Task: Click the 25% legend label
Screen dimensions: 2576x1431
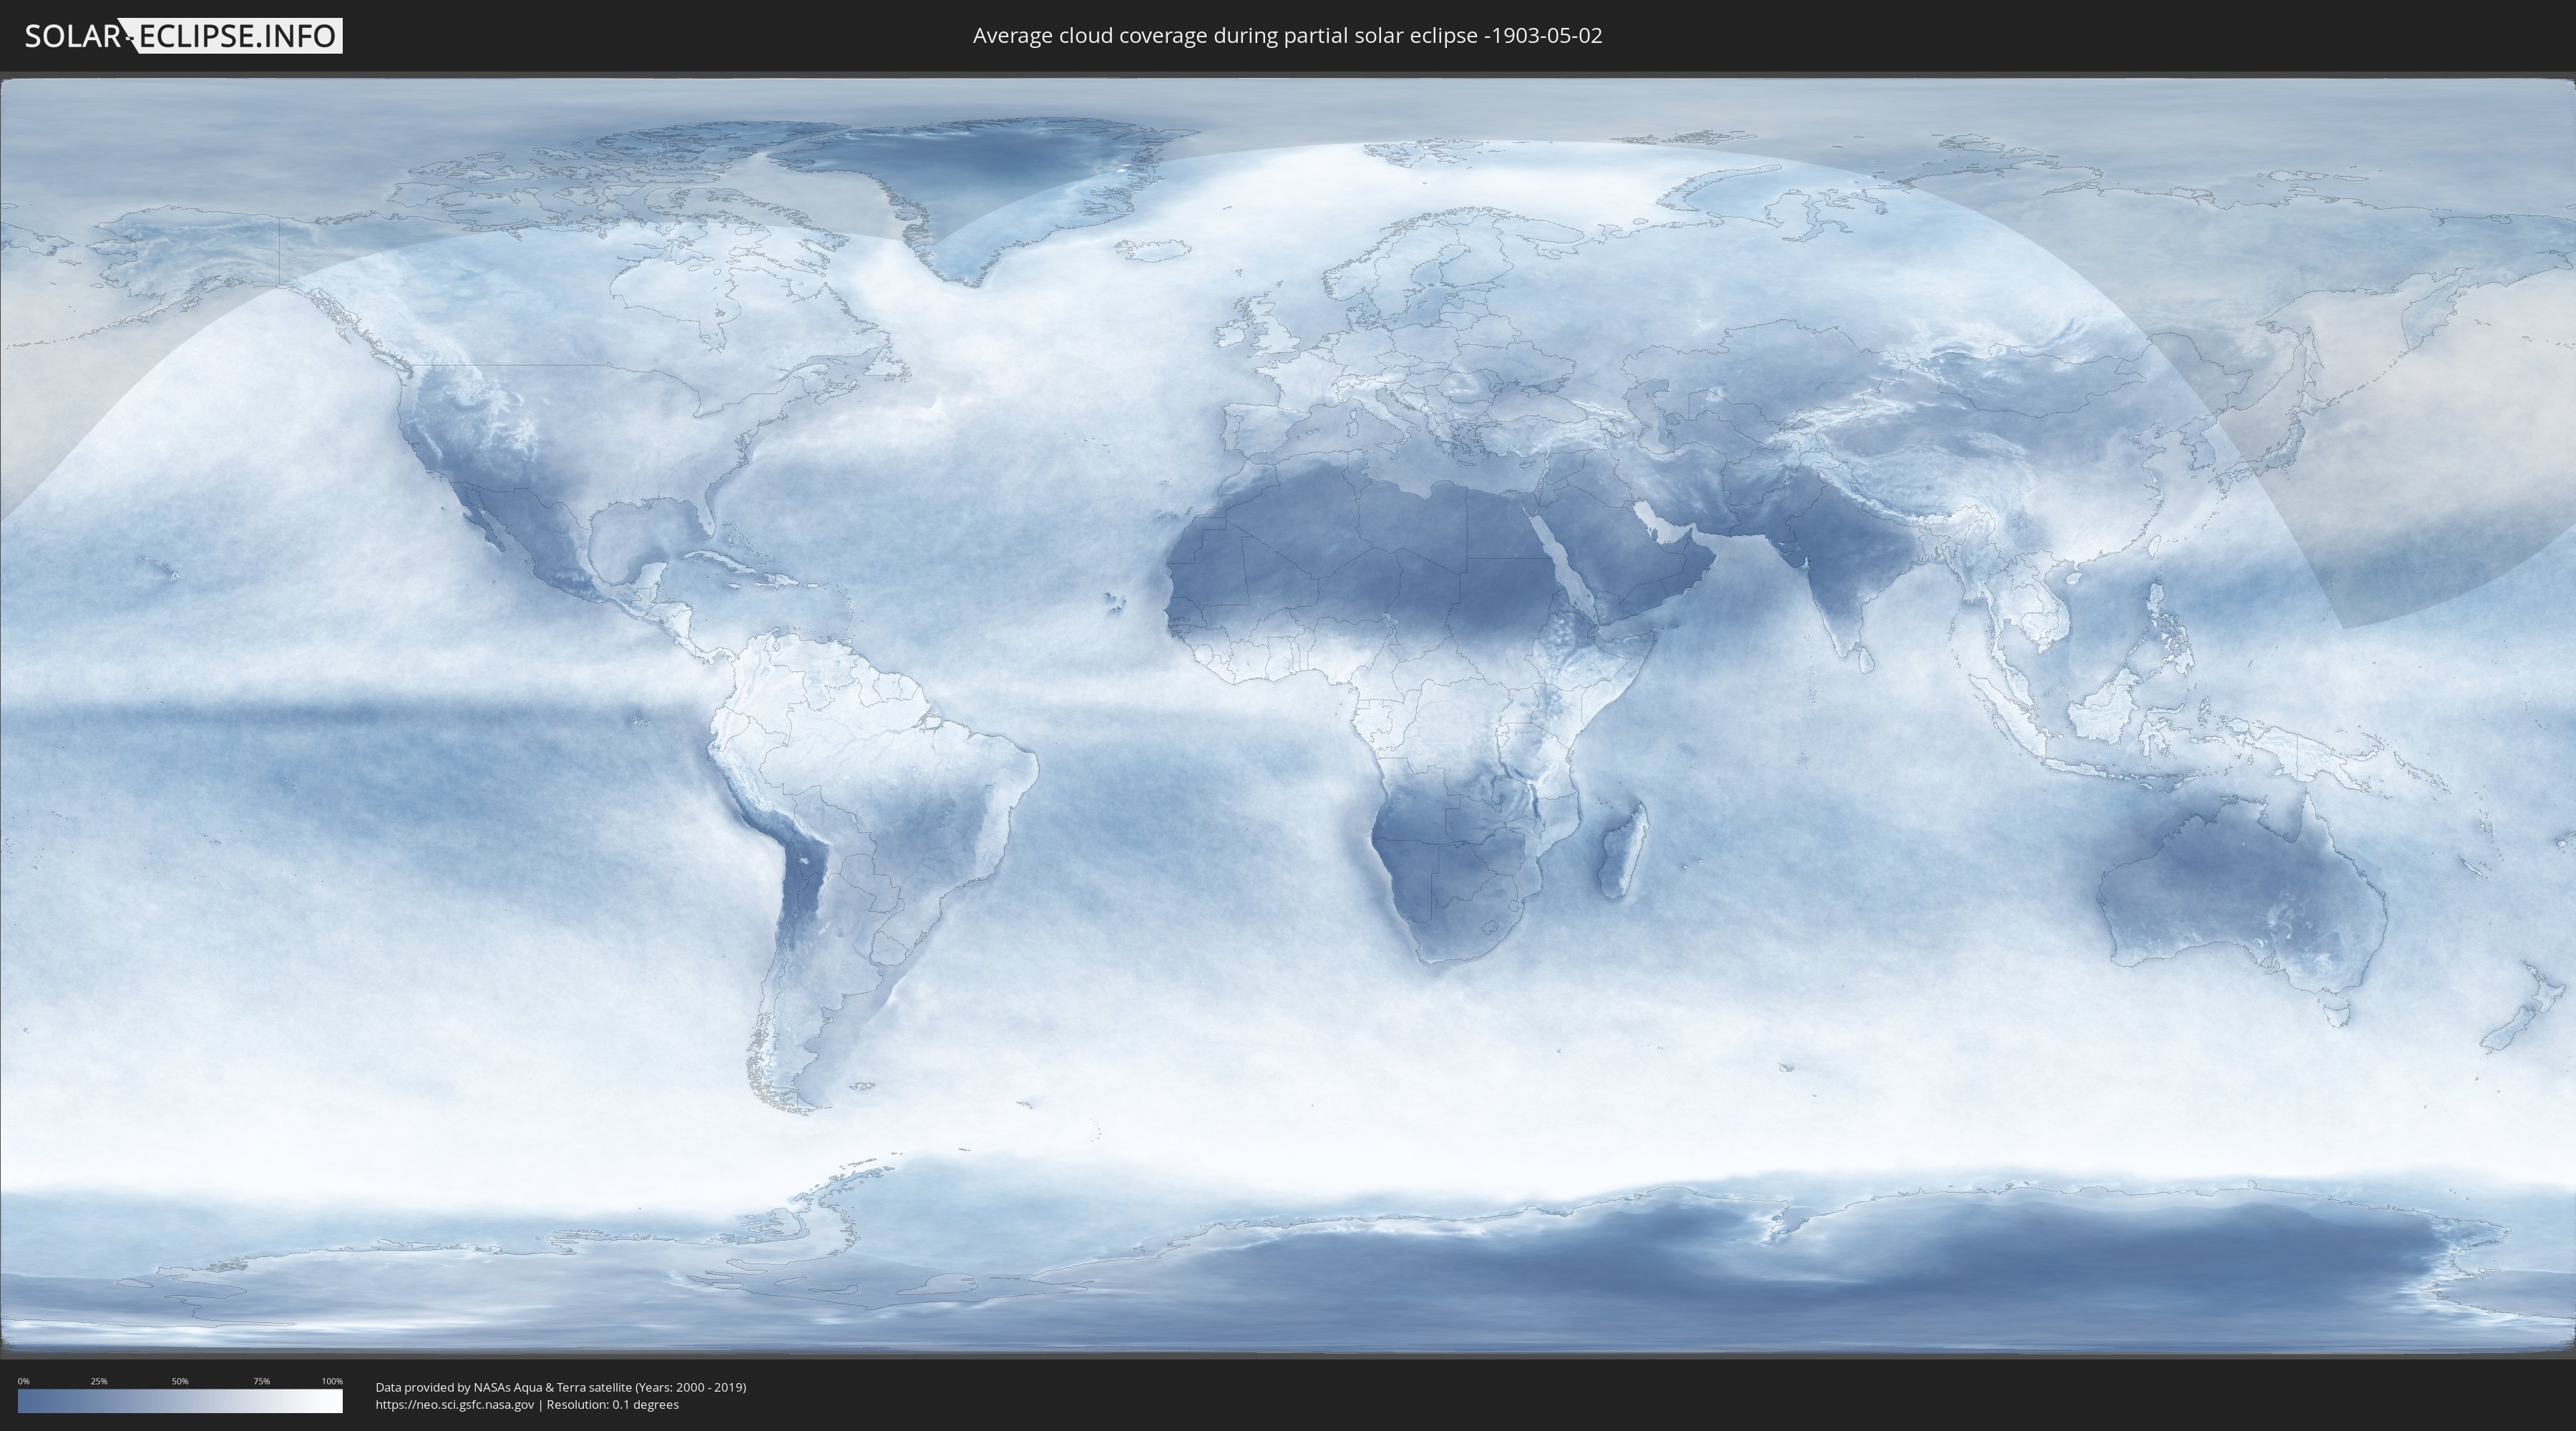Action: (x=99, y=1381)
